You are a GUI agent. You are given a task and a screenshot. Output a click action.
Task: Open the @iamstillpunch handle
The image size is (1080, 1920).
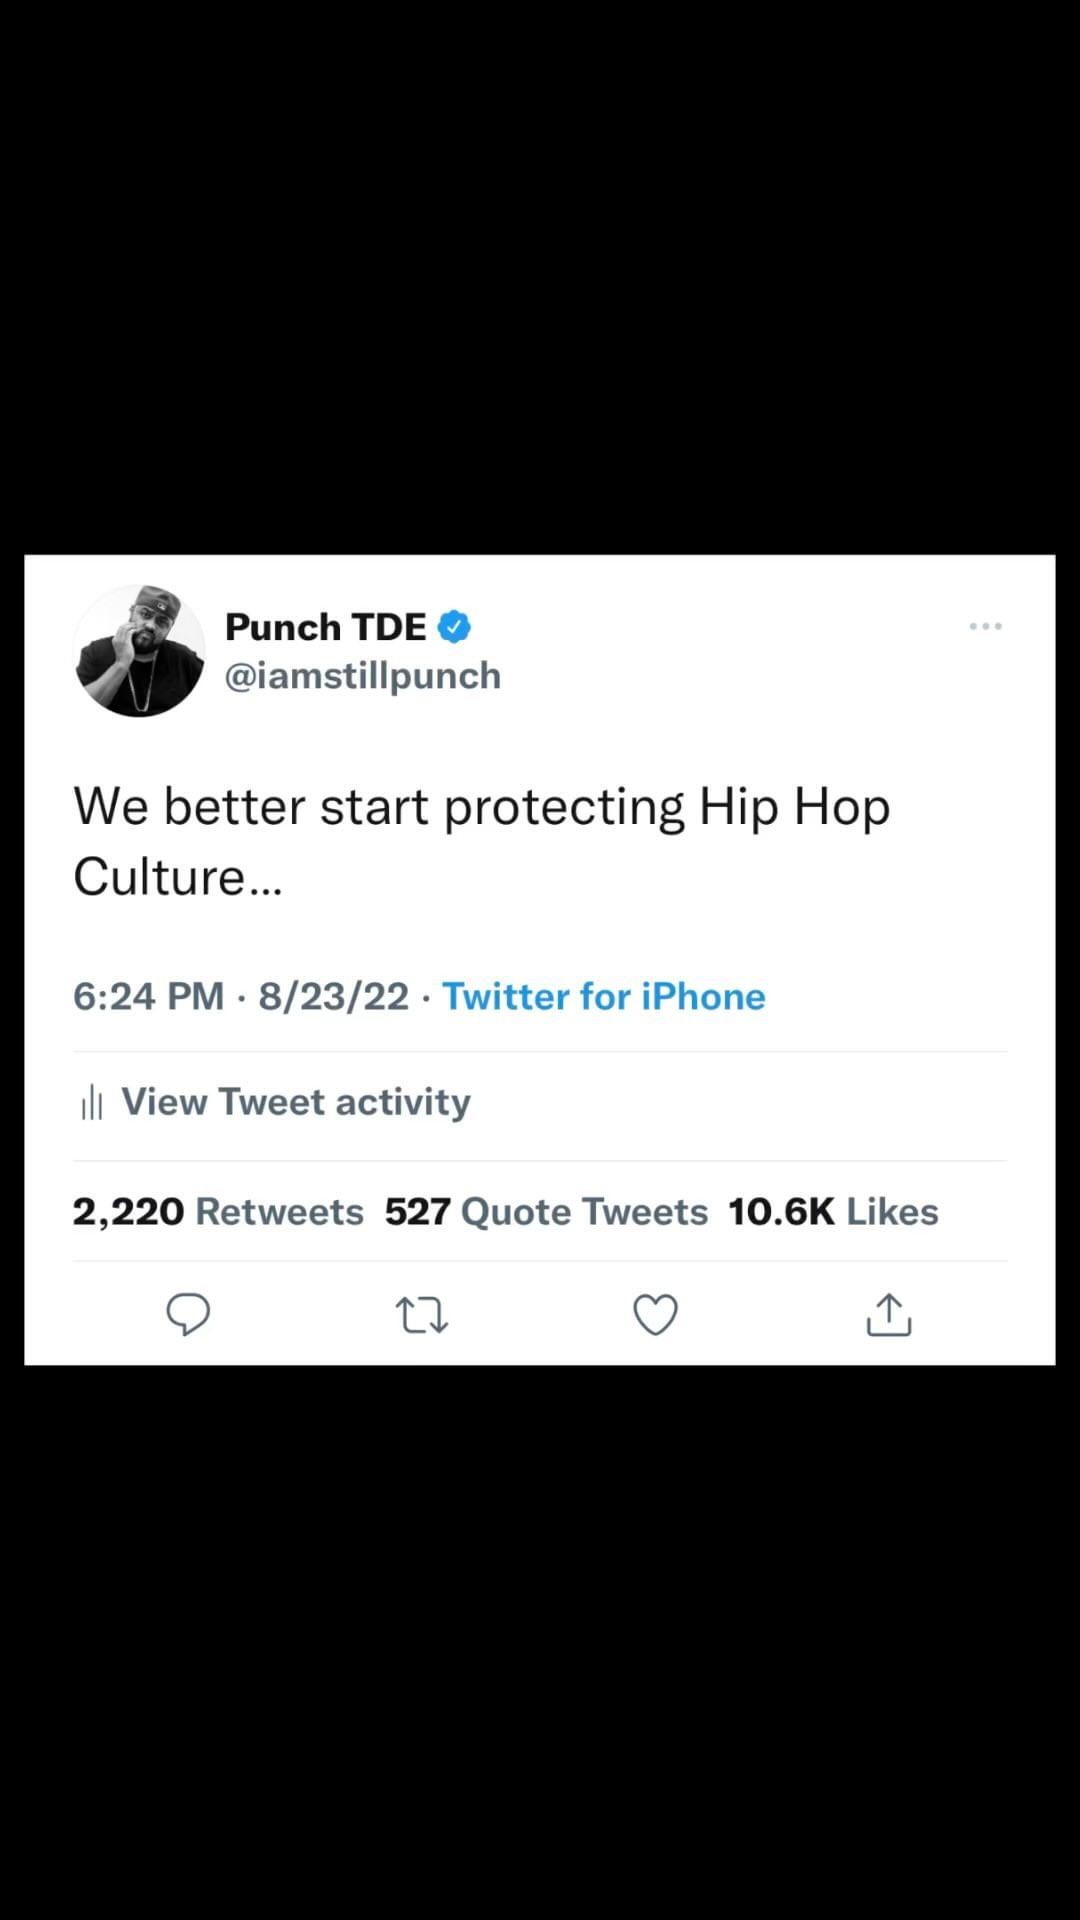[x=363, y=676]
